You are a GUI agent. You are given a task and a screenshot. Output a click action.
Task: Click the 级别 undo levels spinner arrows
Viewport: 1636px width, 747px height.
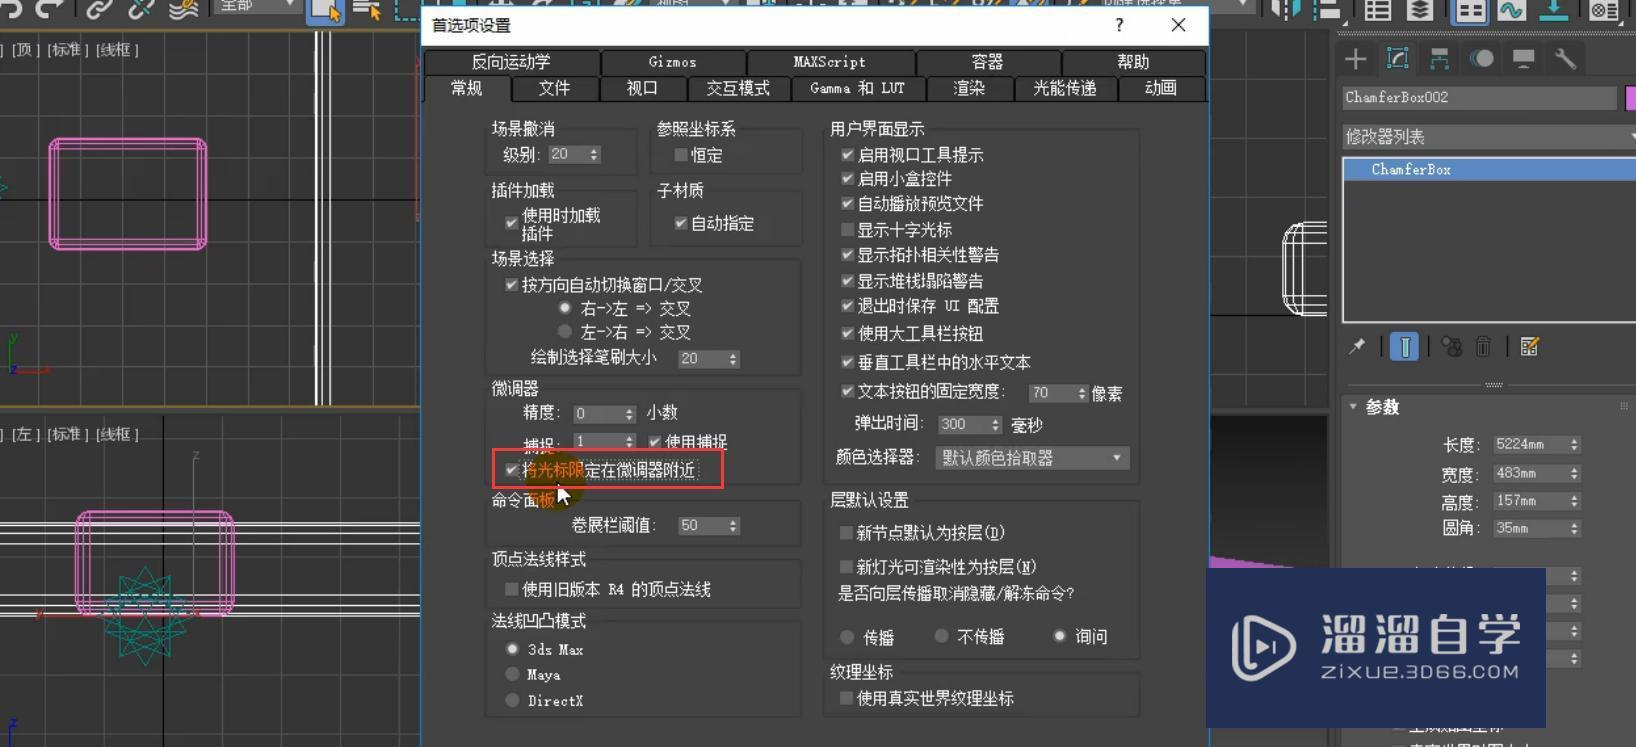coord(594,155)
